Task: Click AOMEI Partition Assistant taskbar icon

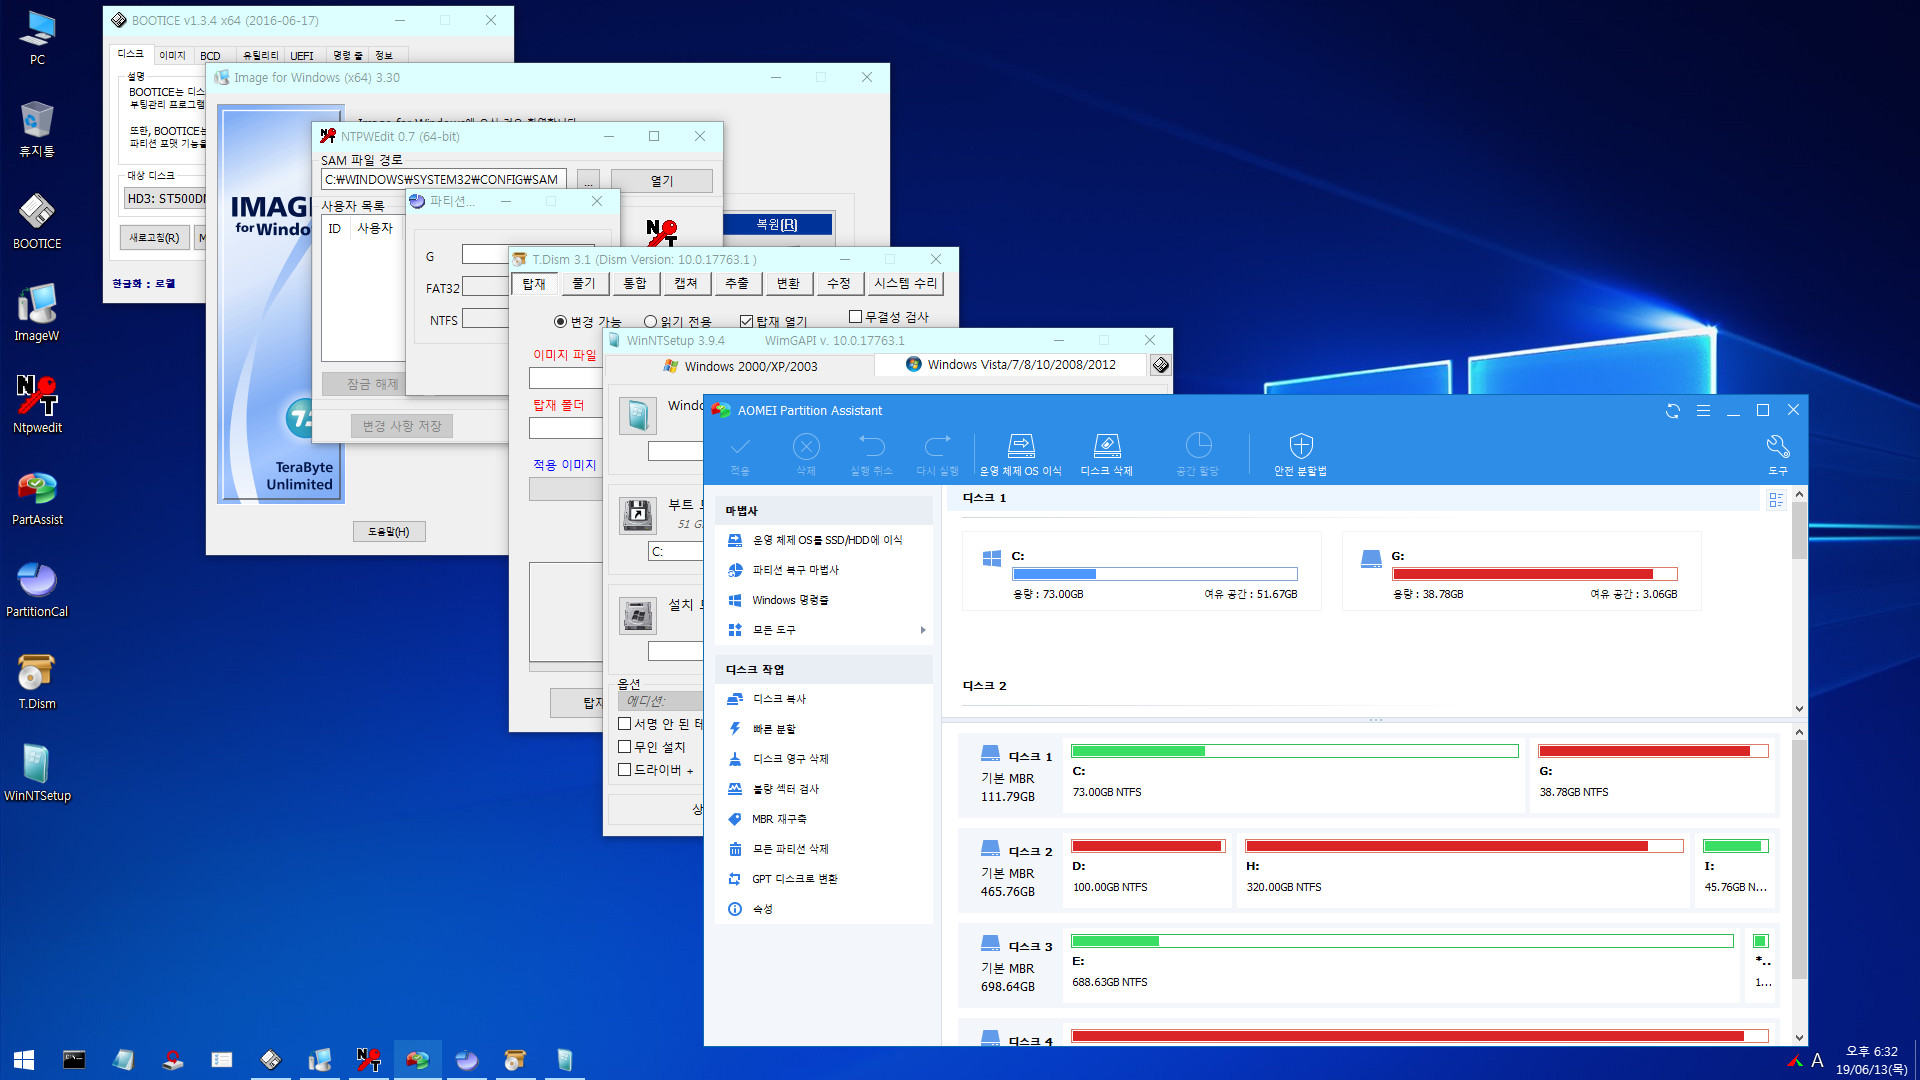Action: pos(417,1060)
